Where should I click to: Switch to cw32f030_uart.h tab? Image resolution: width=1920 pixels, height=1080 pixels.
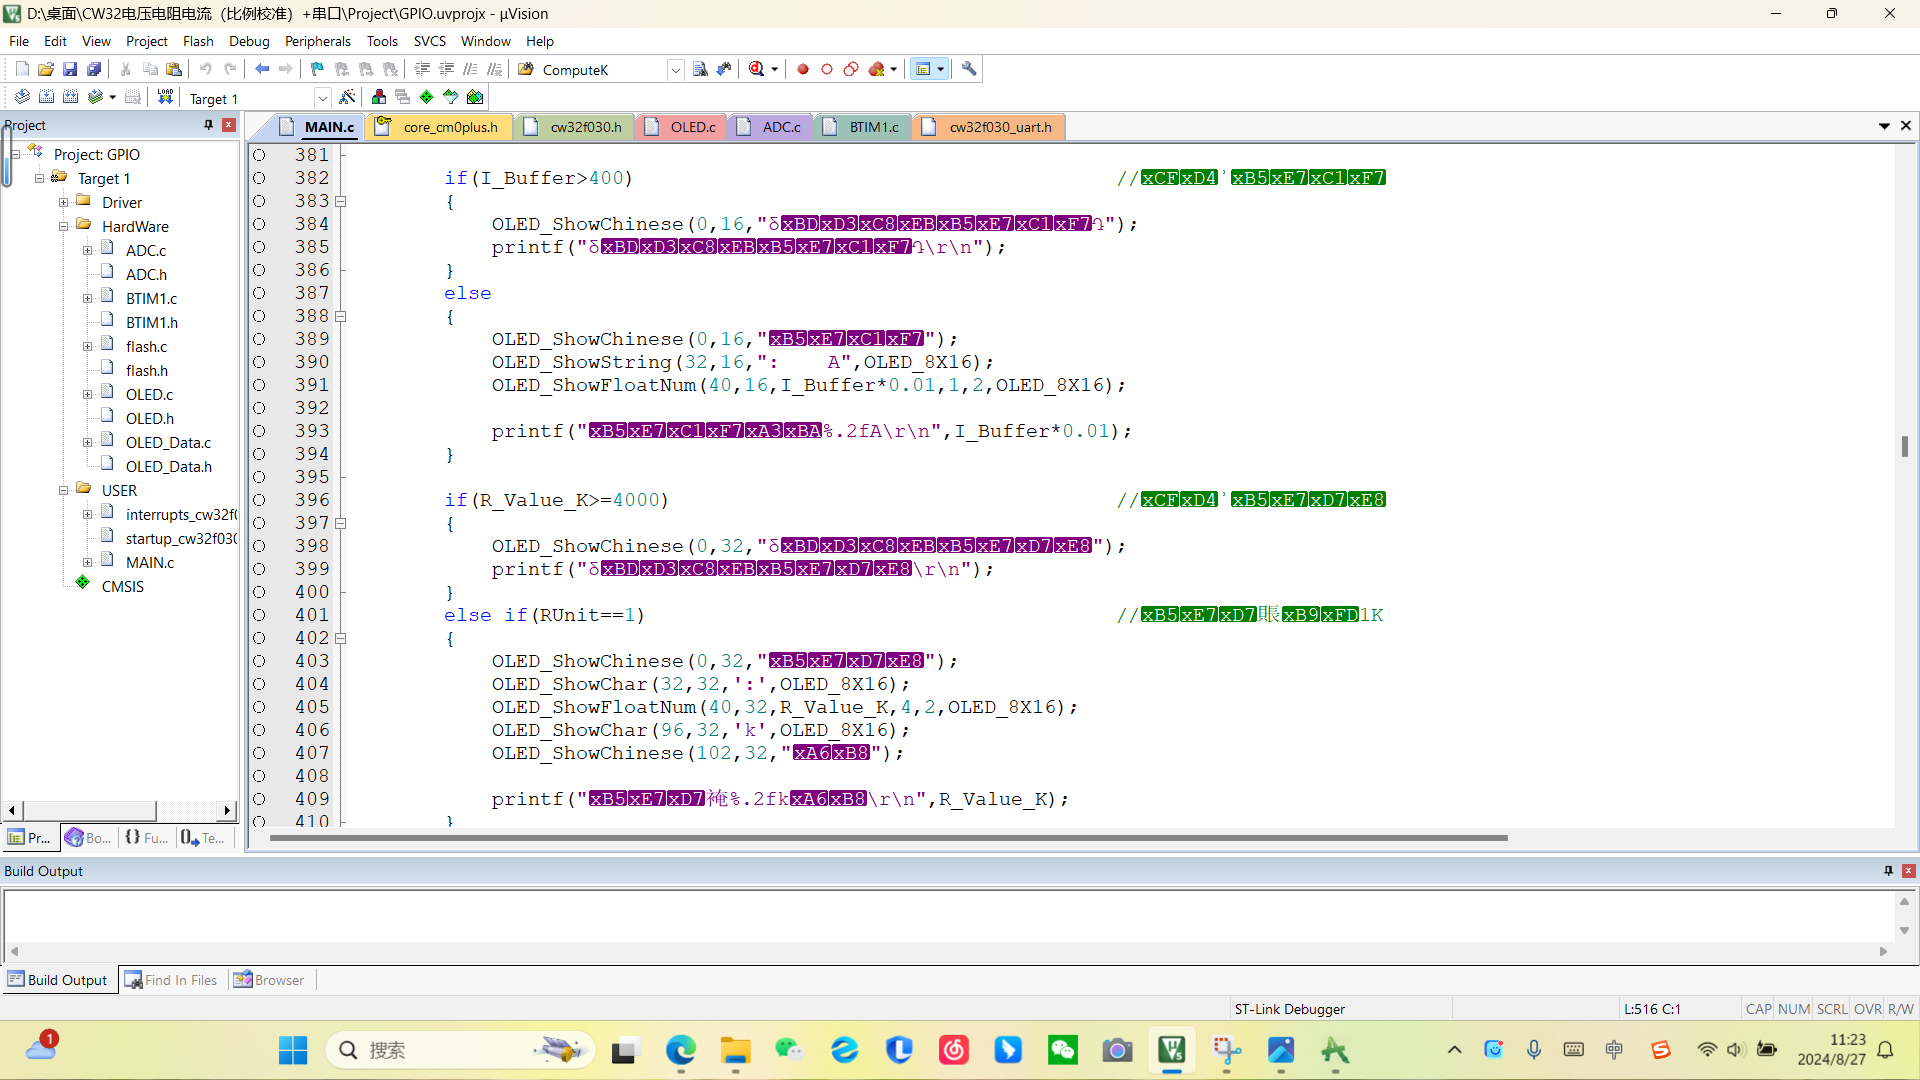[990, 127]
